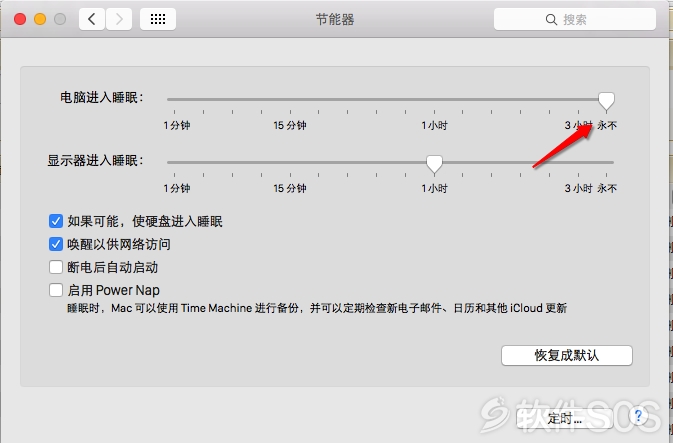673x443 pixels.
Task: Click the 节能器 window title
Action: (335, 19)
